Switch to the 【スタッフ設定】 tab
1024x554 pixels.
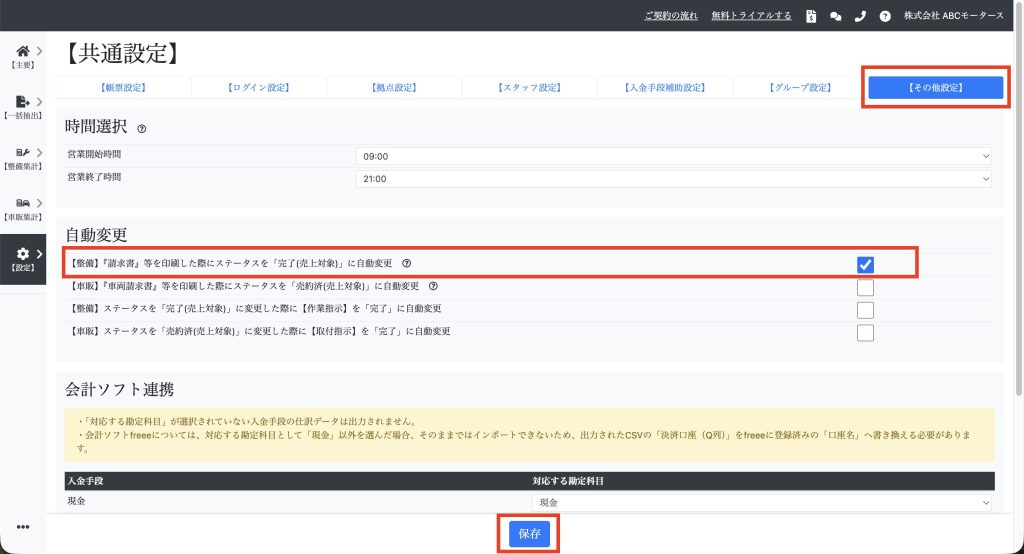pos(529,88)
